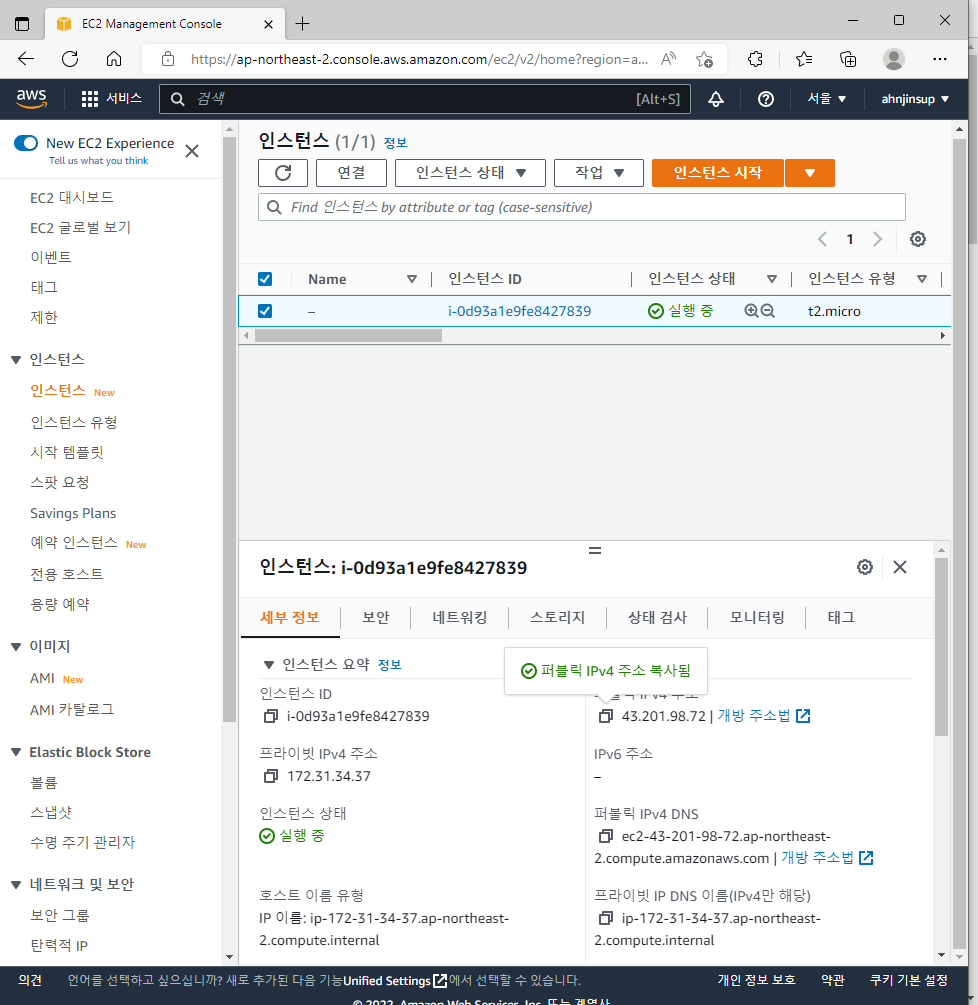Copy public IPv4 address 43.201.98.72
Screen dimensions: 978x1005
pyautogui.click(x=606, y=716)
